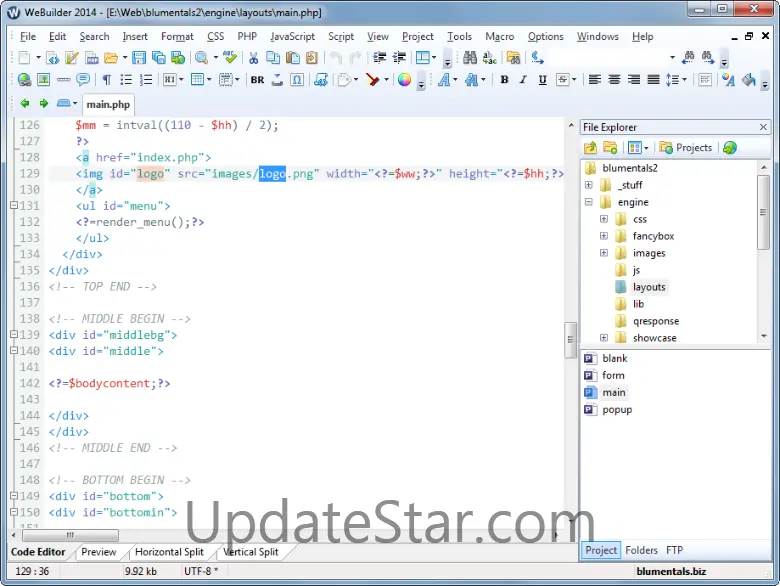Open the line spacing dropdown
Image resolution: width=780 pixels, height=586 pixels.
tap(684, 80)
